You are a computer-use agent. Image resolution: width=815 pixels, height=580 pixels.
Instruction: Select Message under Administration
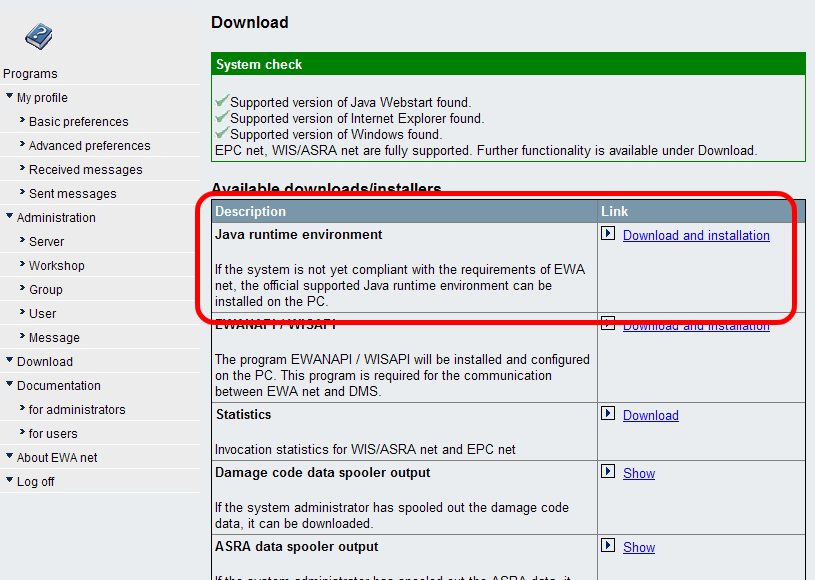[x=55, y=337]
